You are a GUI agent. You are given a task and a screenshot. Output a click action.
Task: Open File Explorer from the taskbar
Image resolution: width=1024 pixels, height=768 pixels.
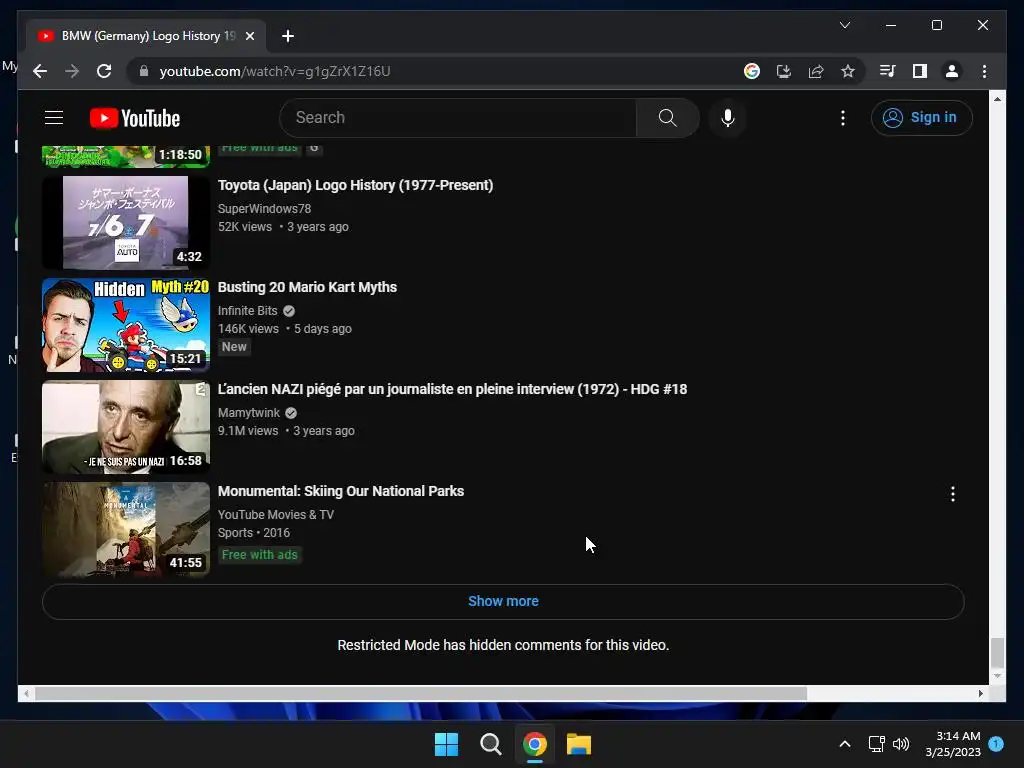(579, 744)
